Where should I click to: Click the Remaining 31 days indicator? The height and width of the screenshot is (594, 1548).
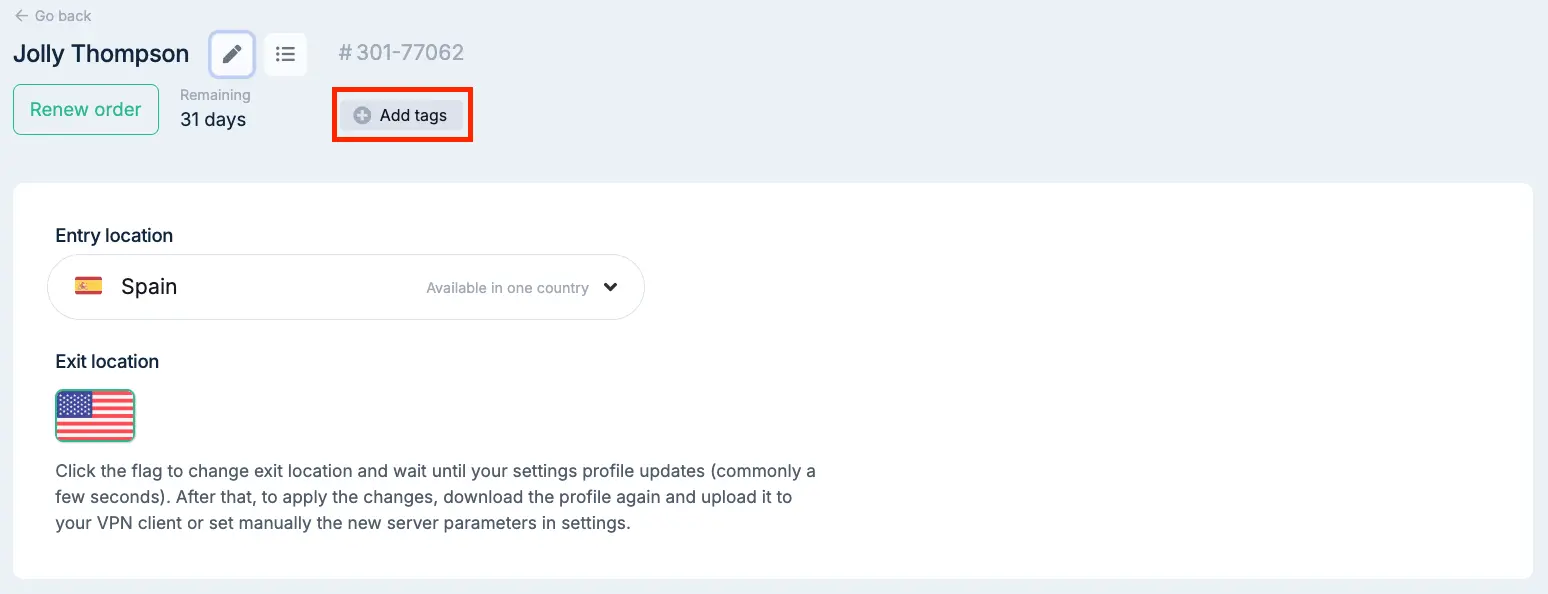pyautogui.click(x=215, y=108)
